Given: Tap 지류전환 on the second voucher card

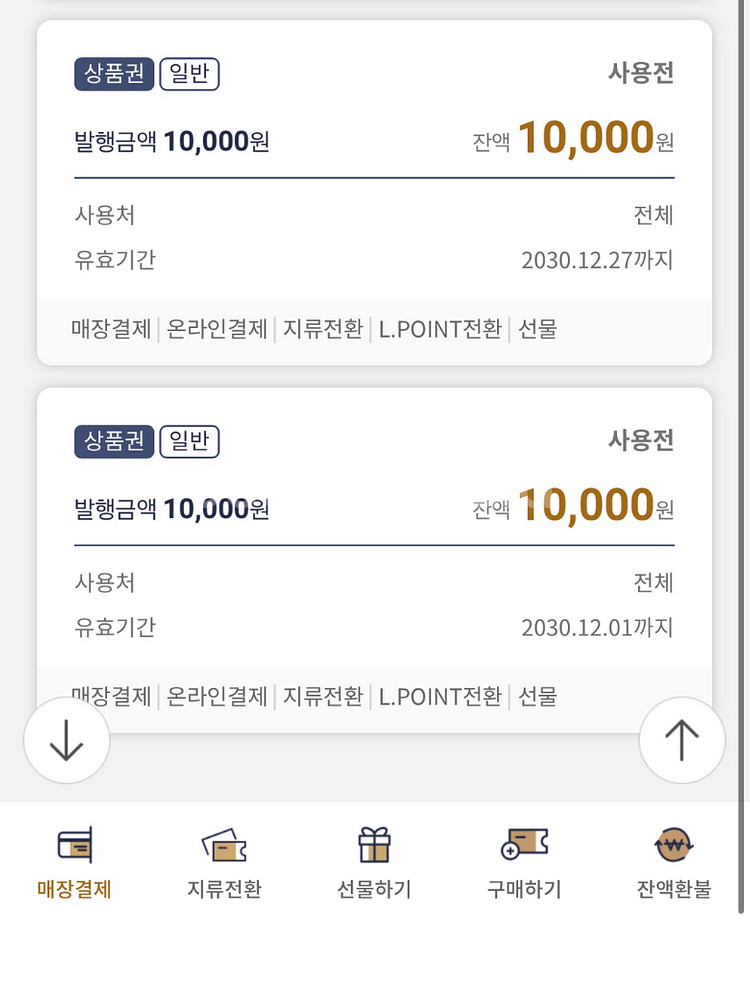Looking at the screenshot, I should (x=323, y=696).
